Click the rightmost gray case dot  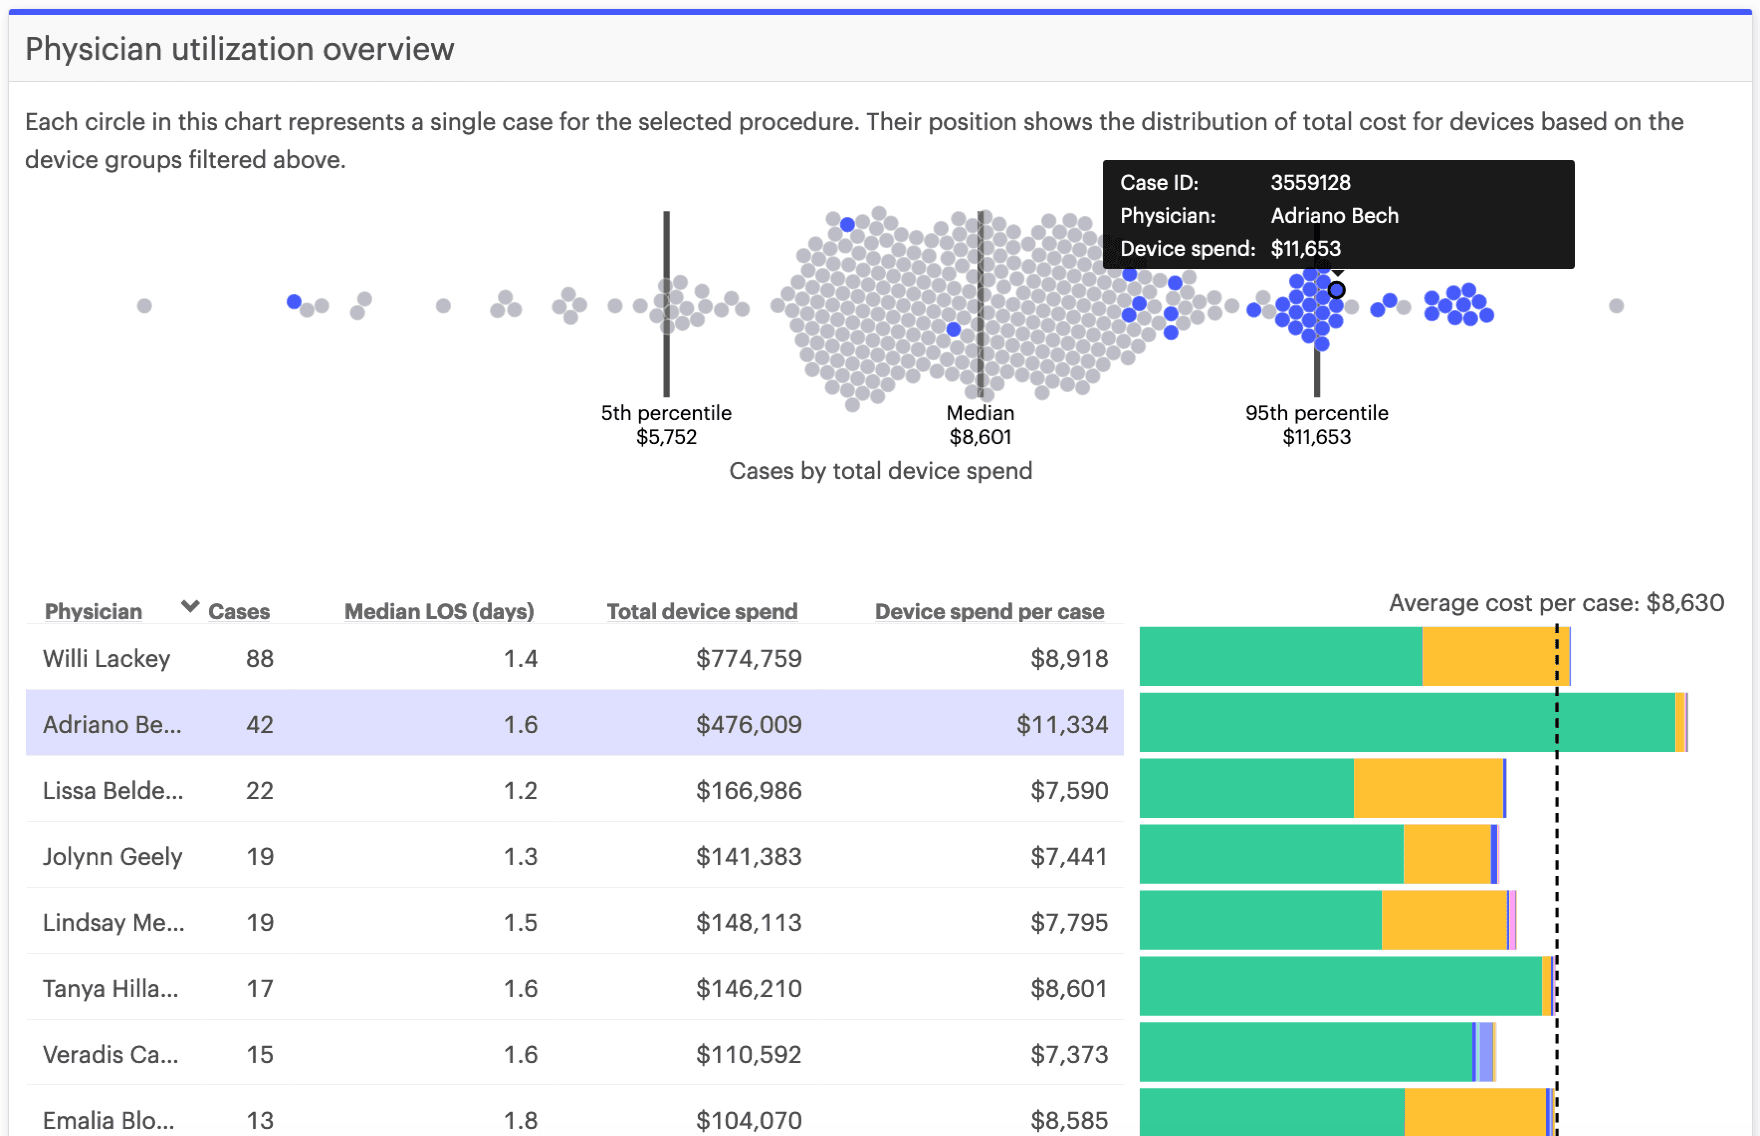(x=1616, y=306)
